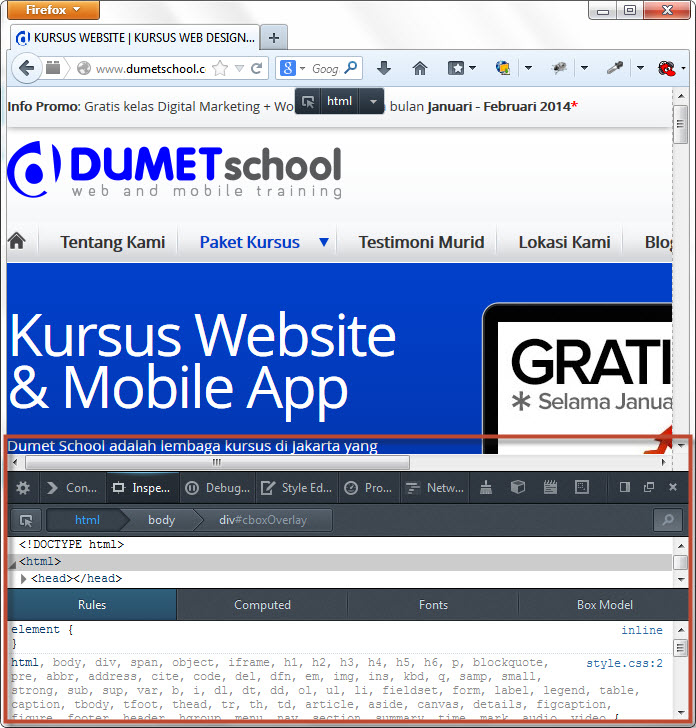Go to the browser Home icon
The height and width of the screenshot is (728, 696).
point(420,68)
